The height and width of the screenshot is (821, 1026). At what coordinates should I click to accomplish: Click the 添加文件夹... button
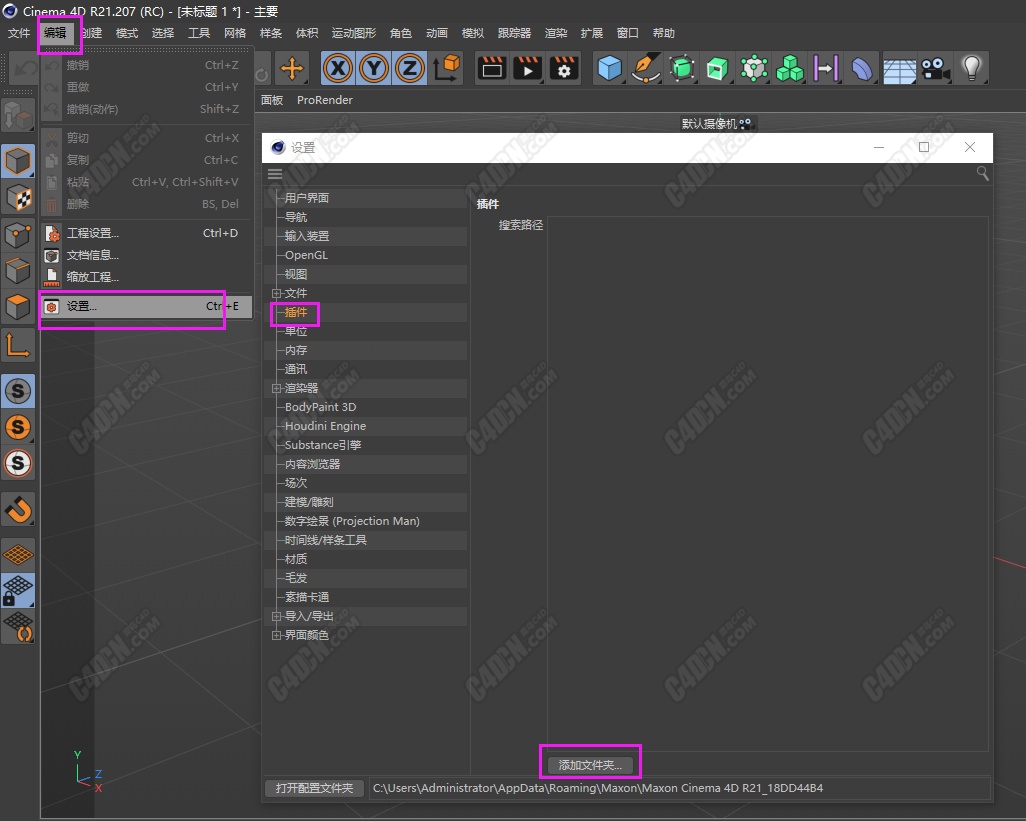pyautogui.click(x=590, y=765)
